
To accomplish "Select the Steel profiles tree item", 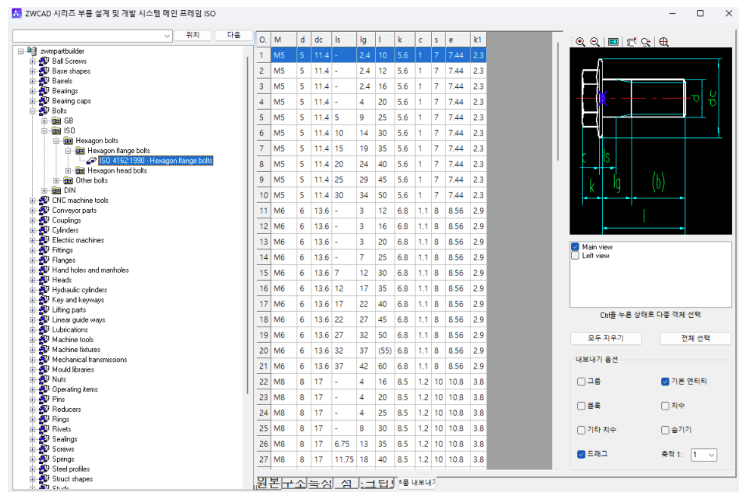I will point(71,469).
